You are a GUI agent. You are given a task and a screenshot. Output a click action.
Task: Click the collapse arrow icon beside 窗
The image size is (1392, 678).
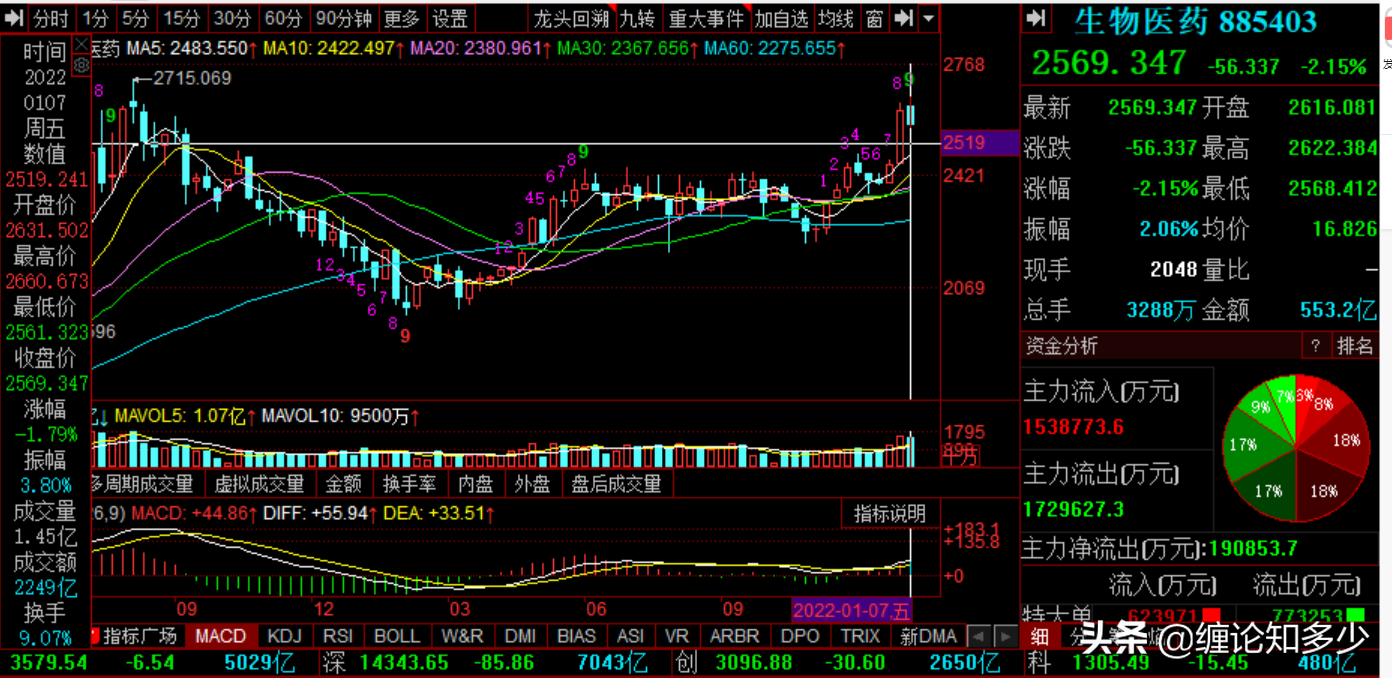903,18
